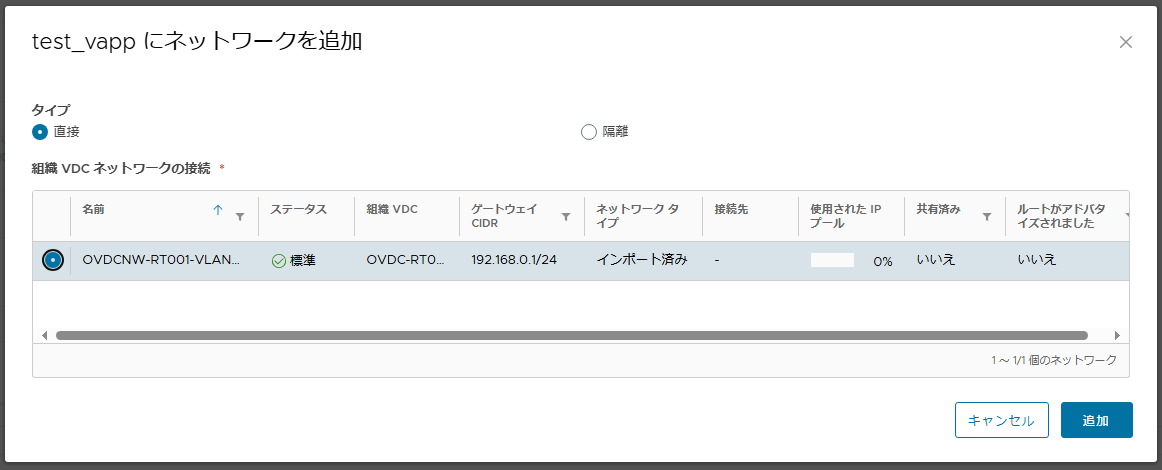Click the horizontal scrollbar thumb
Viewport: 1162px width, 470px height.
(x=571, y=335)
